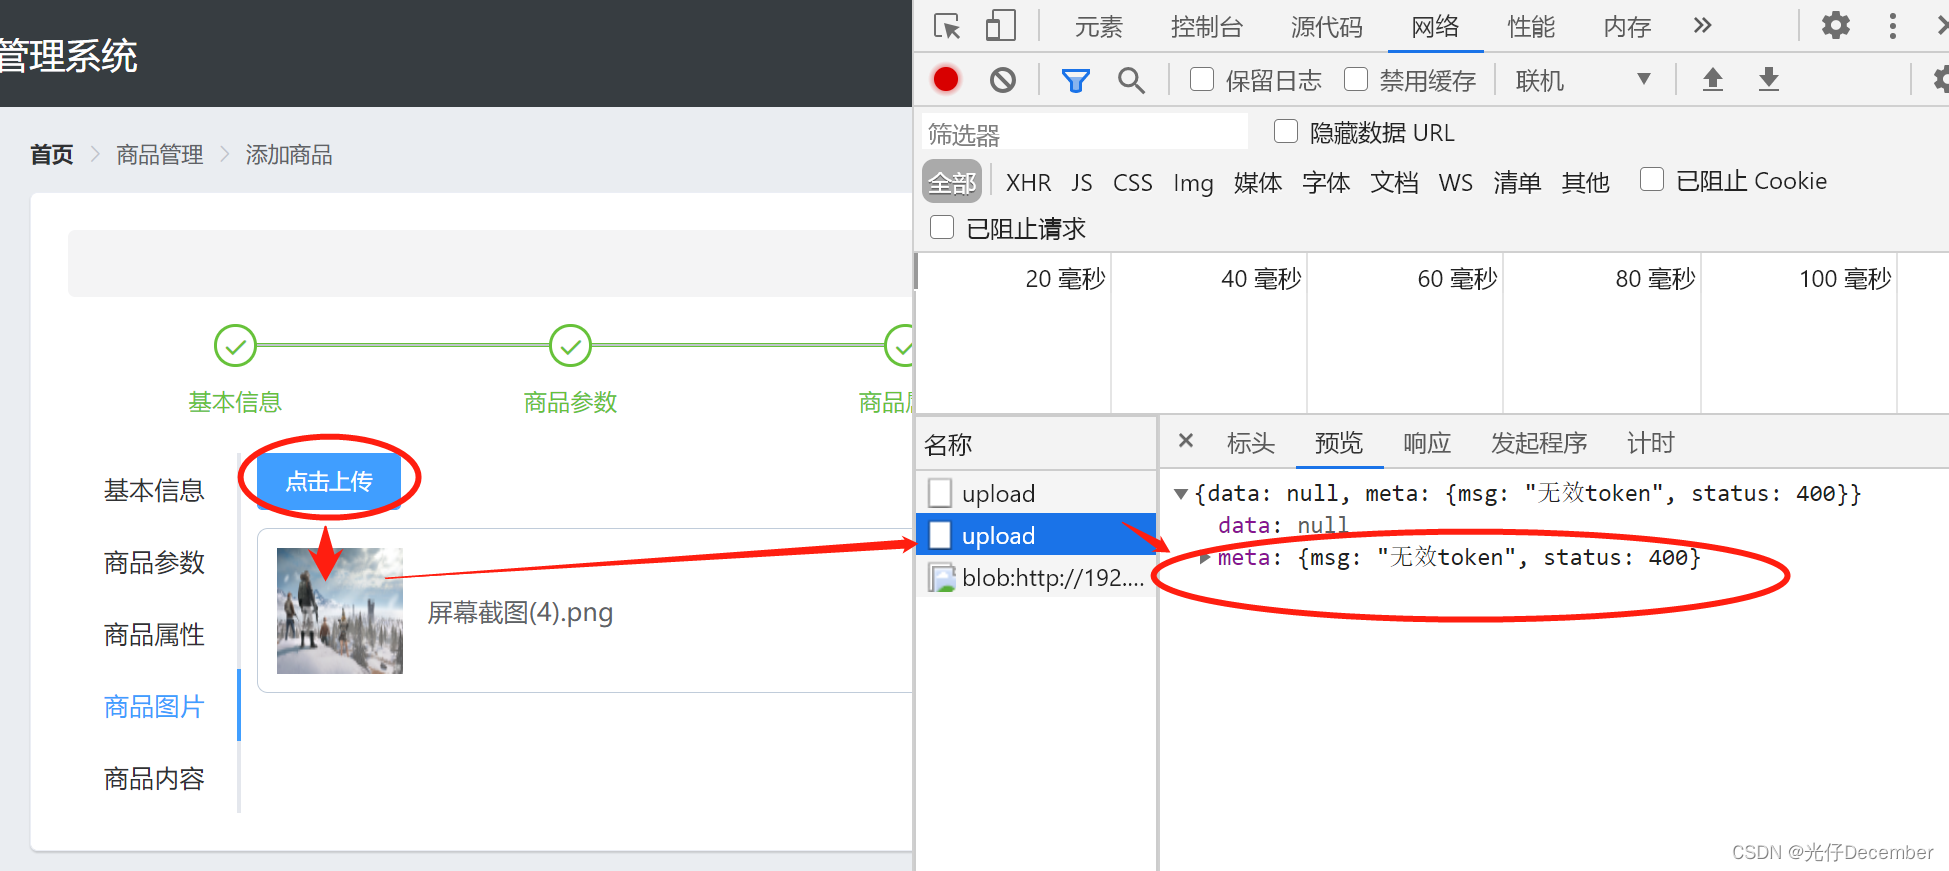Viewport: 1949px width, 871px height.
Task: Open the Timing tab 计时
Action: [1650, 443]
